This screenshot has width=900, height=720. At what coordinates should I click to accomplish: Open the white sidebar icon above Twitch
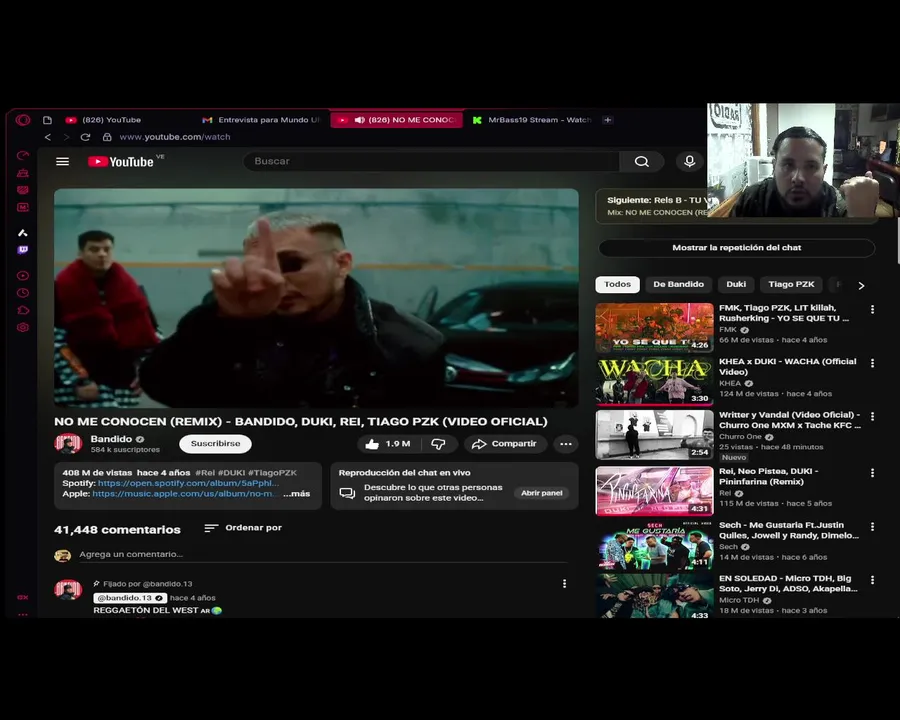tap(23, 233)
